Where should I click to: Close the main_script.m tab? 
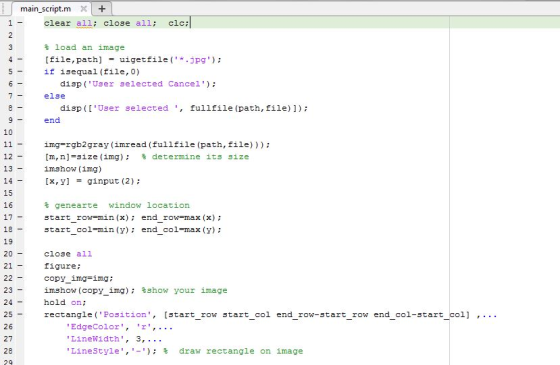pos(83,9)
